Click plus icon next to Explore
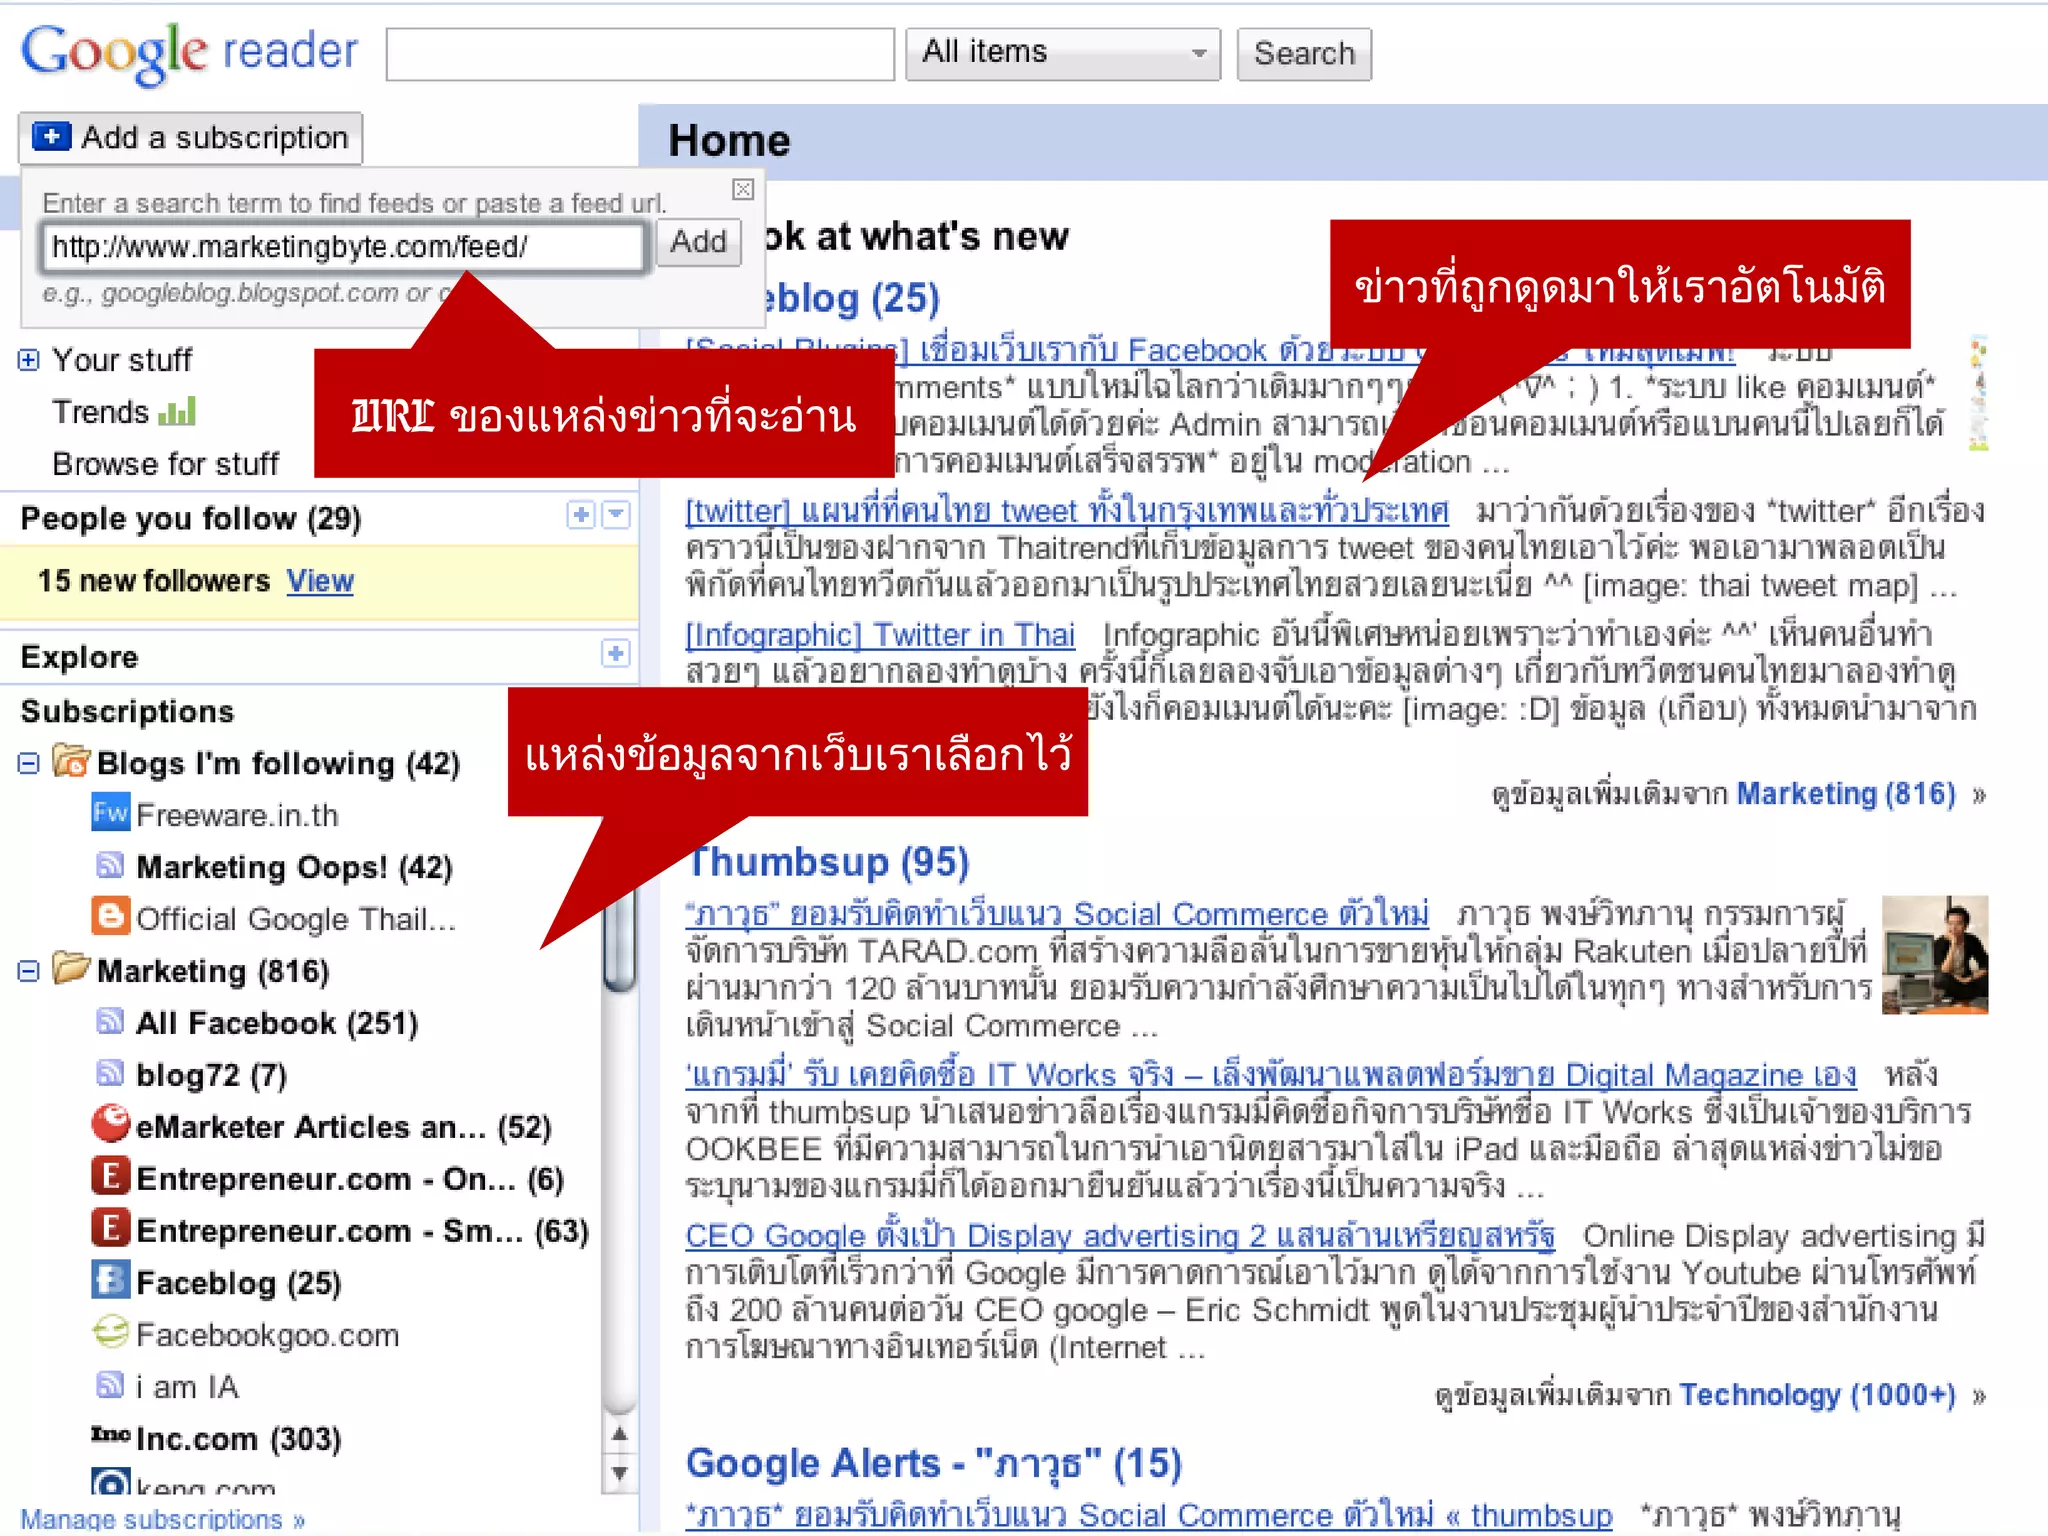Image resolution: width=2048 pixels, height=1536 pixels. (616, 653)
